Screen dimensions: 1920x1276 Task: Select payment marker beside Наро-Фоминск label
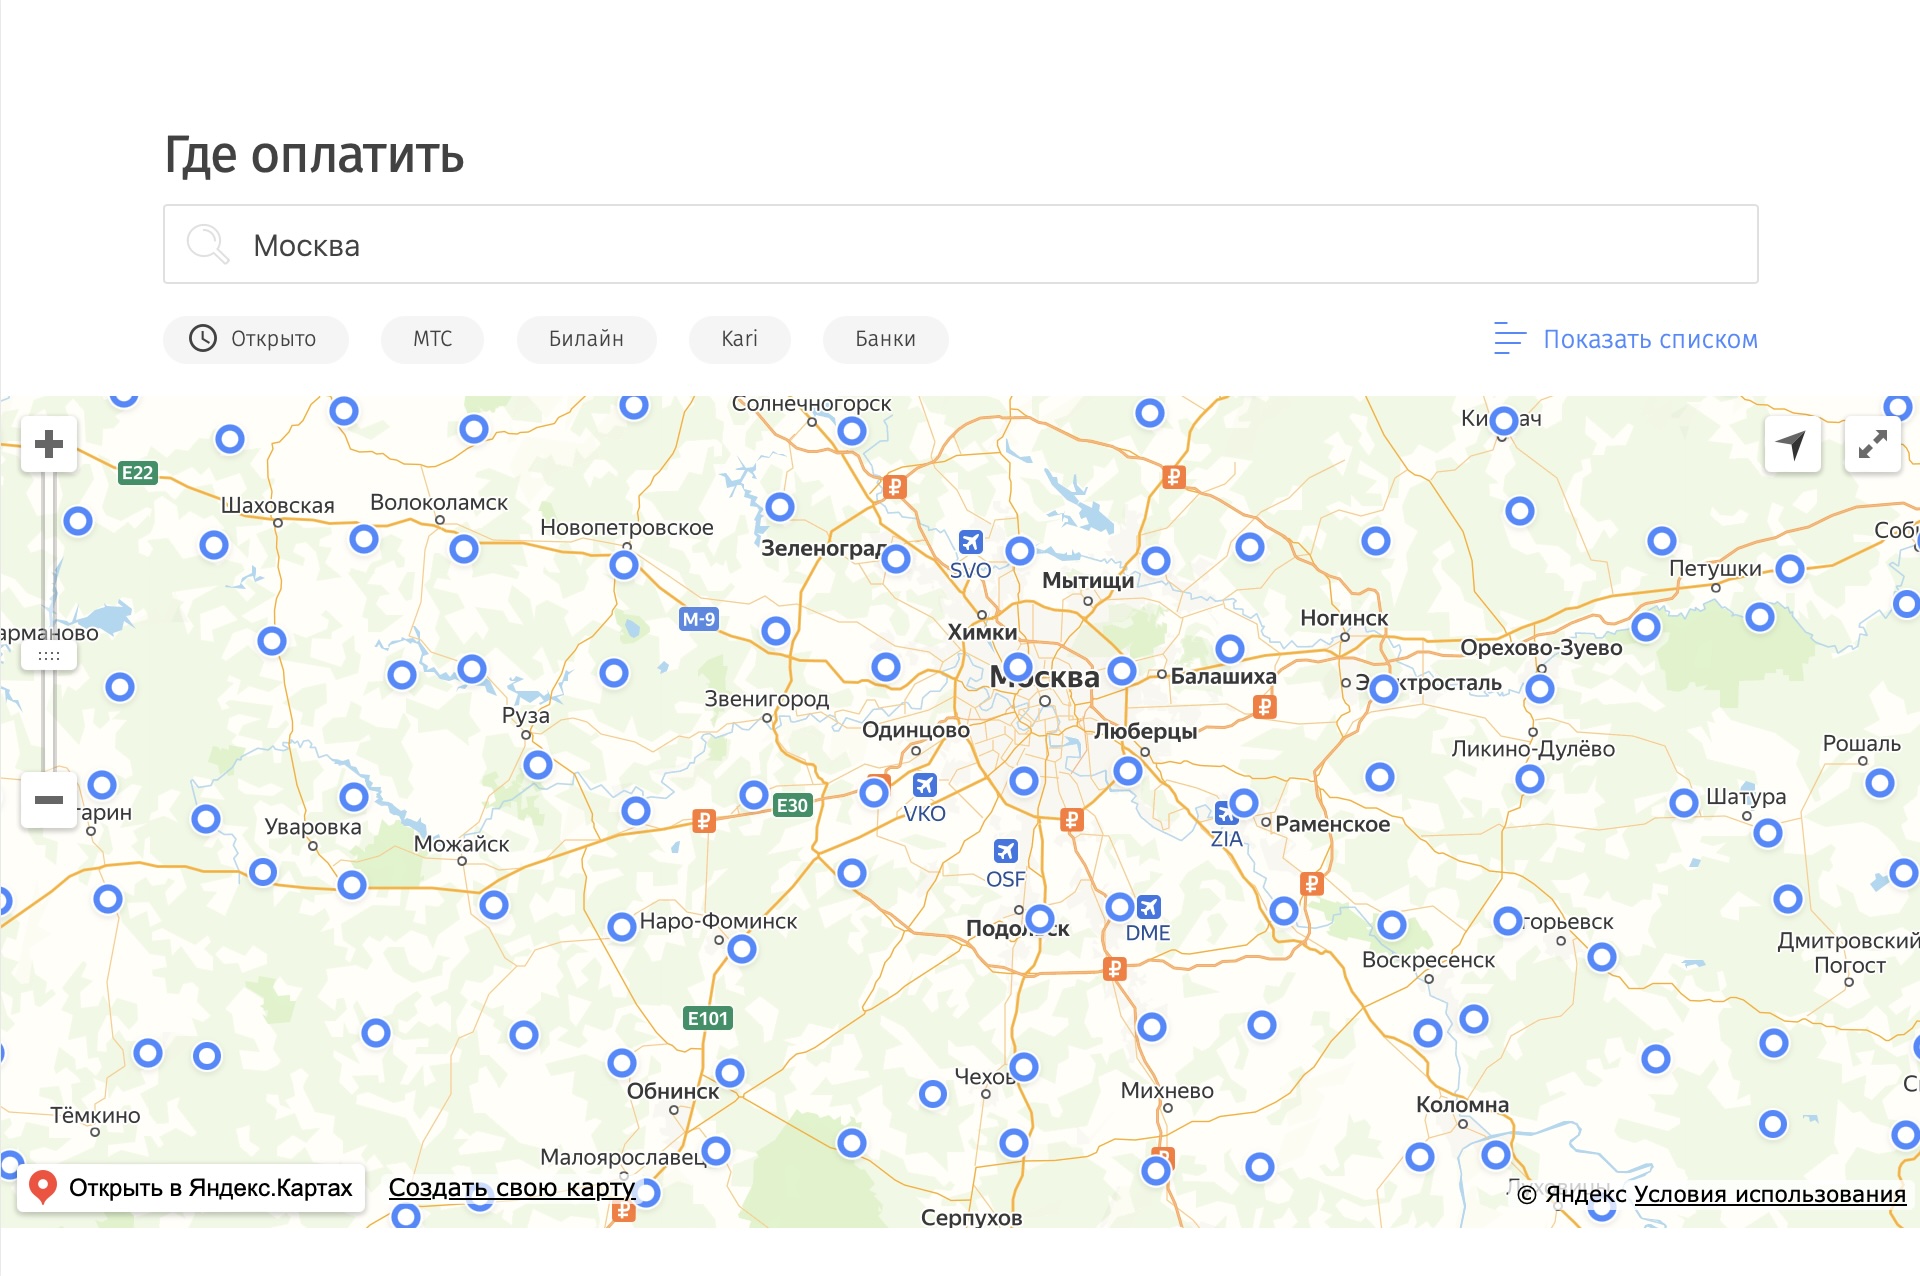622,926
